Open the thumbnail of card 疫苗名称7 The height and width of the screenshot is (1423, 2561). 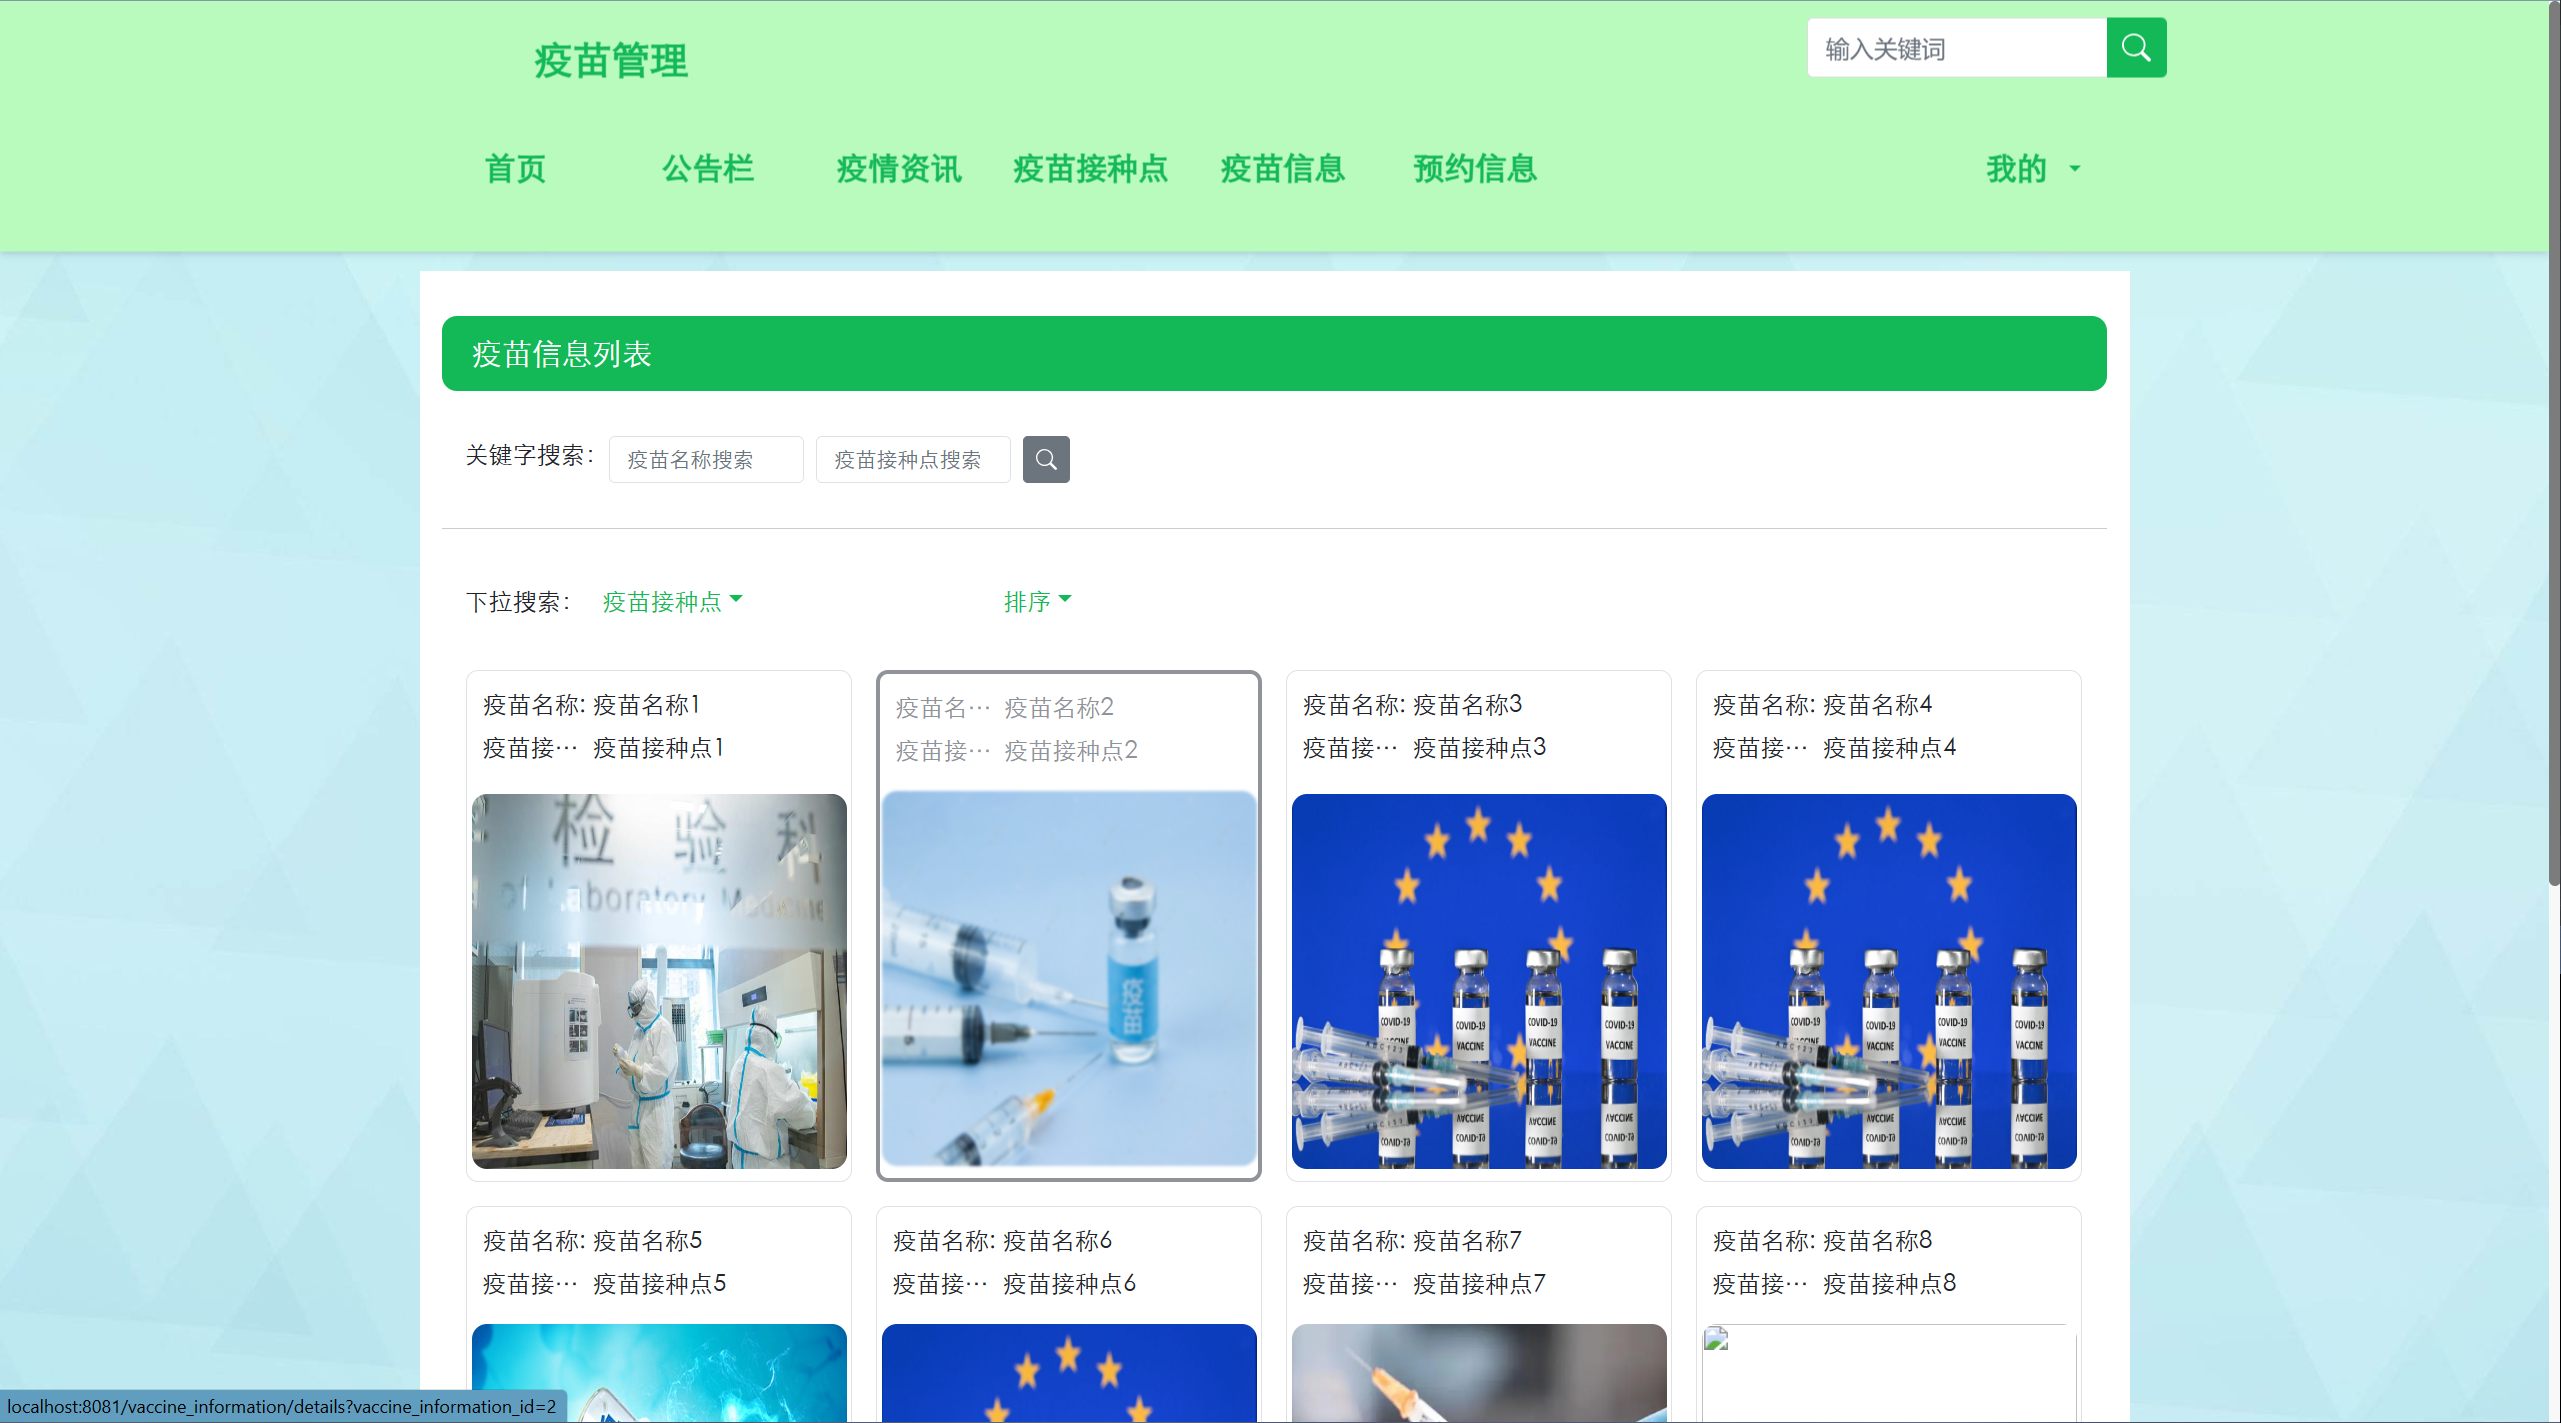(1479, 1373)
